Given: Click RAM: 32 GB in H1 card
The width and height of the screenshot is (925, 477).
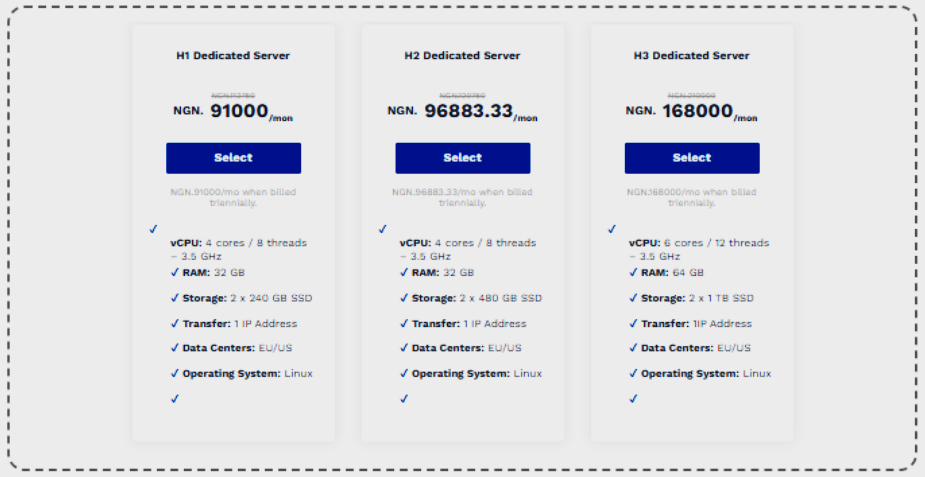Looking at the screenshot, I should tap(214, 272).
